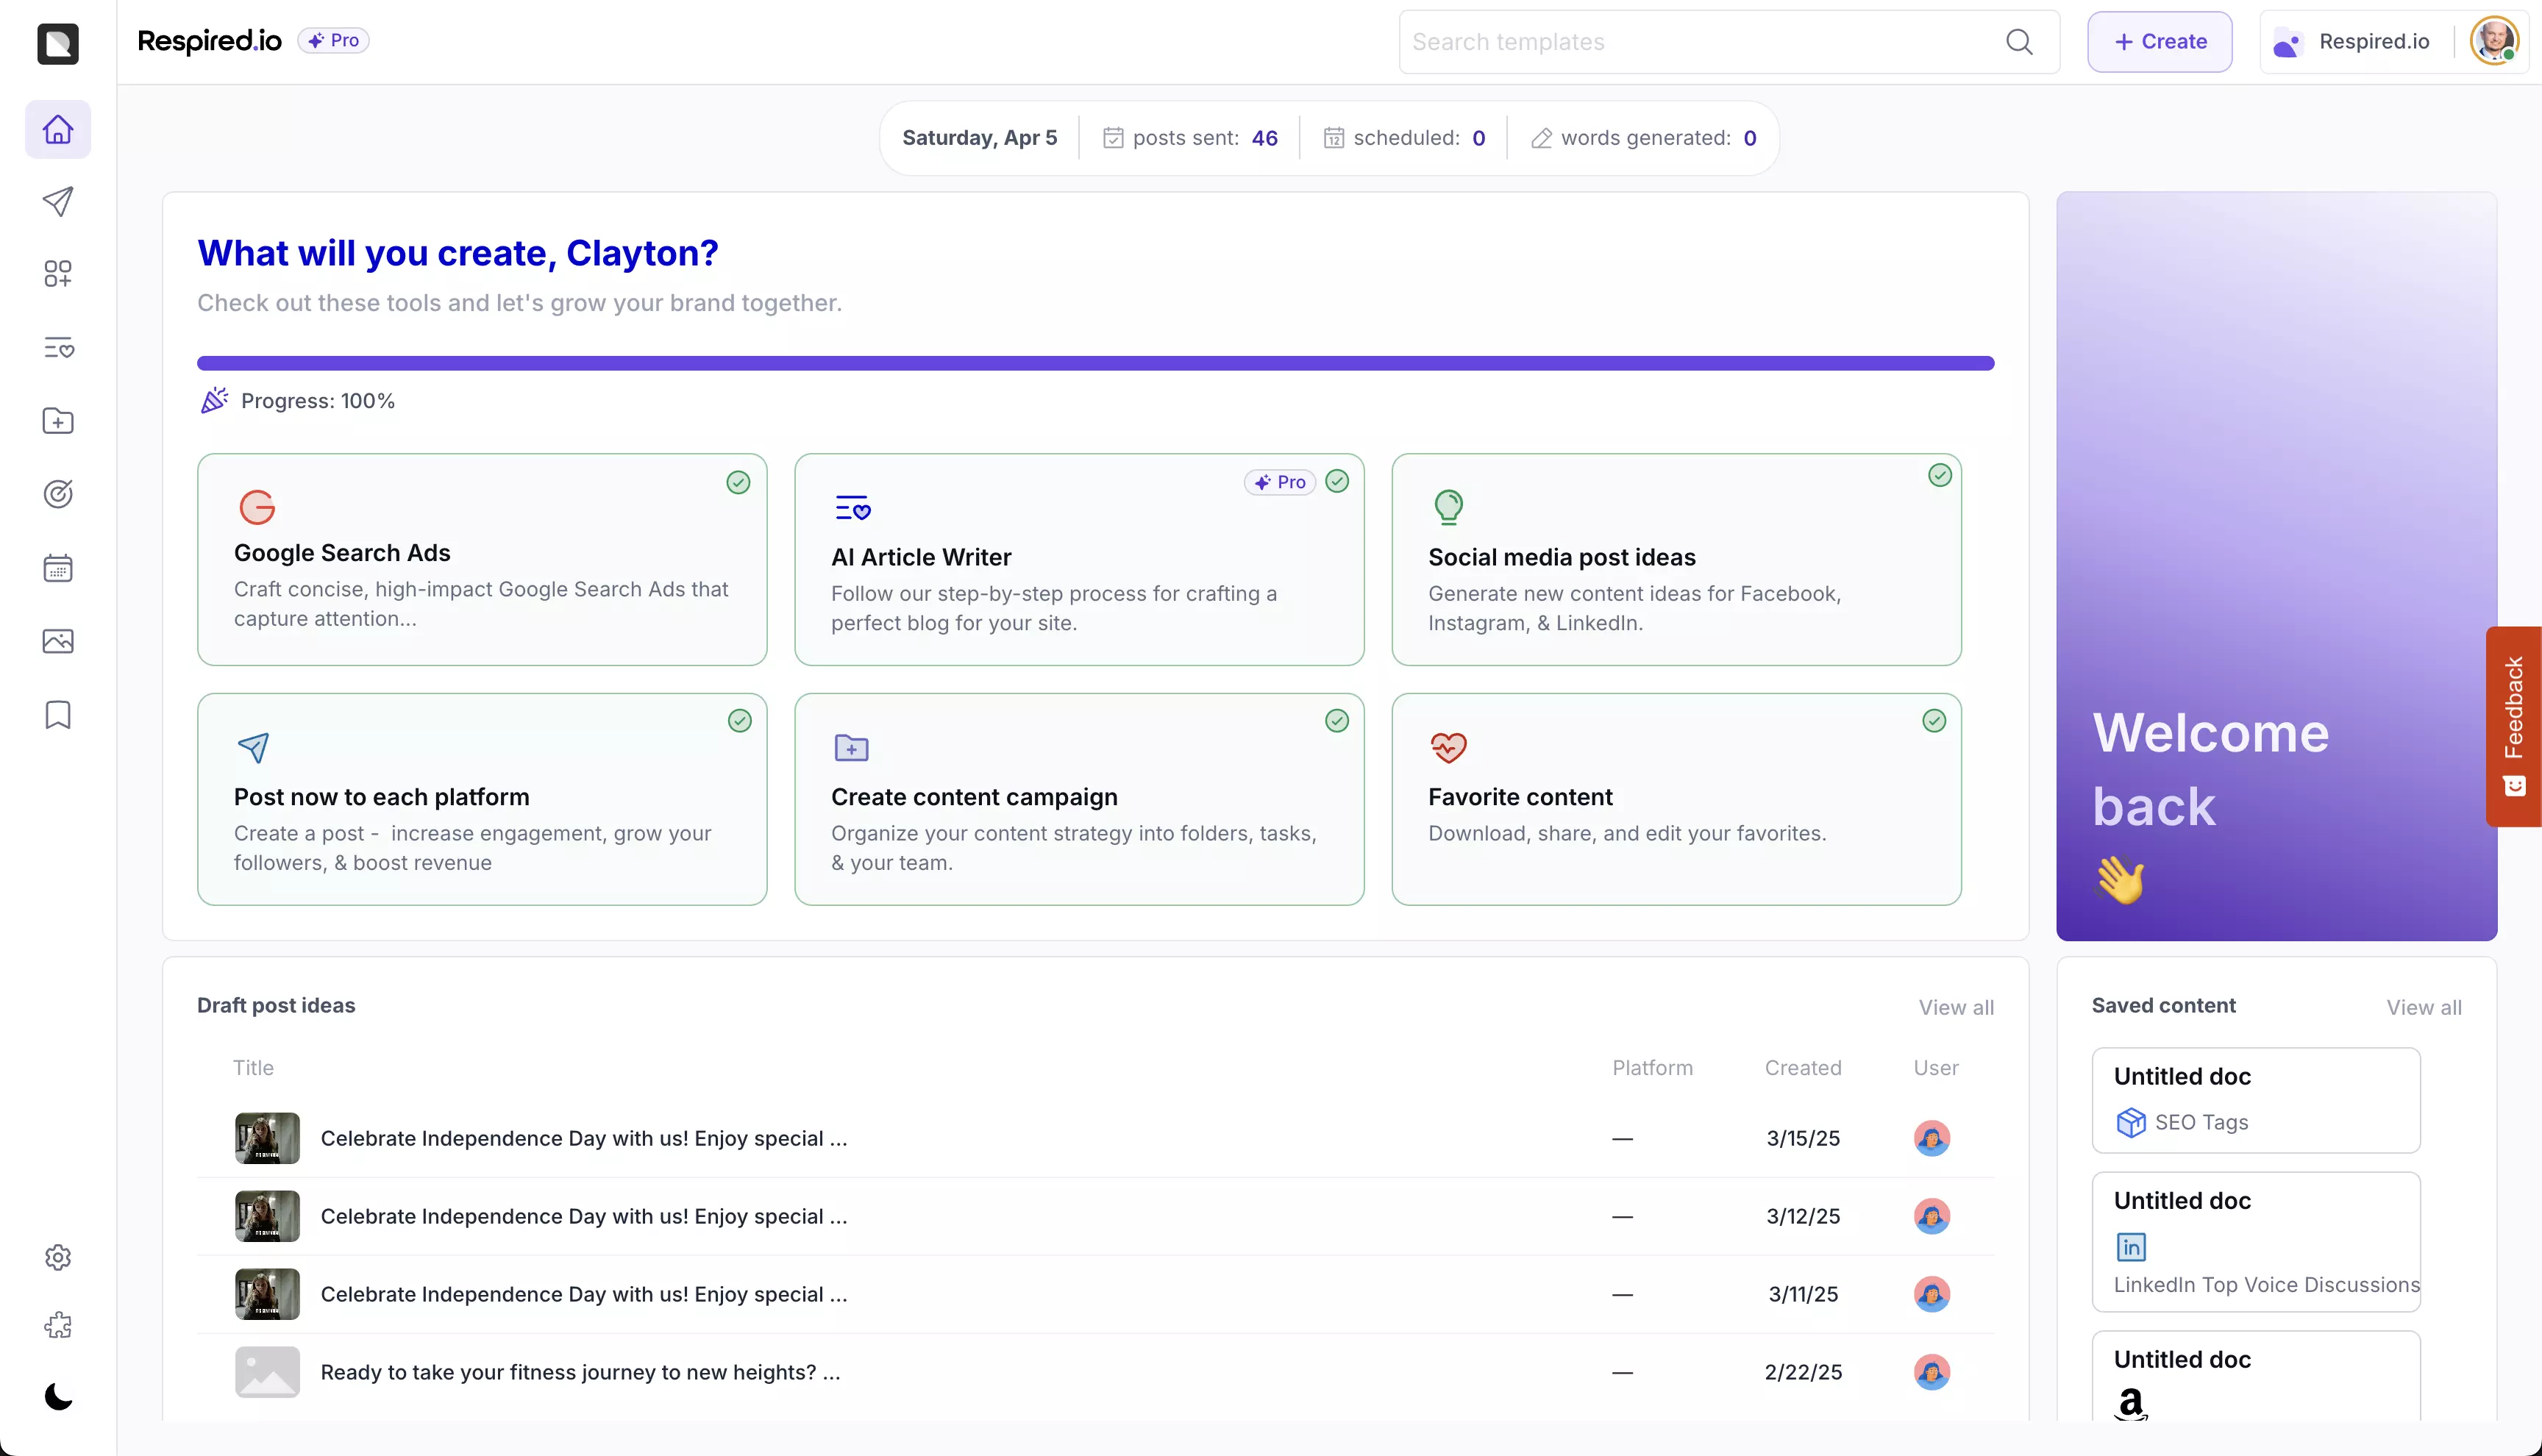Open the AI Article Writer card
The image size is (2542, 1456).
click(1078, 560)
